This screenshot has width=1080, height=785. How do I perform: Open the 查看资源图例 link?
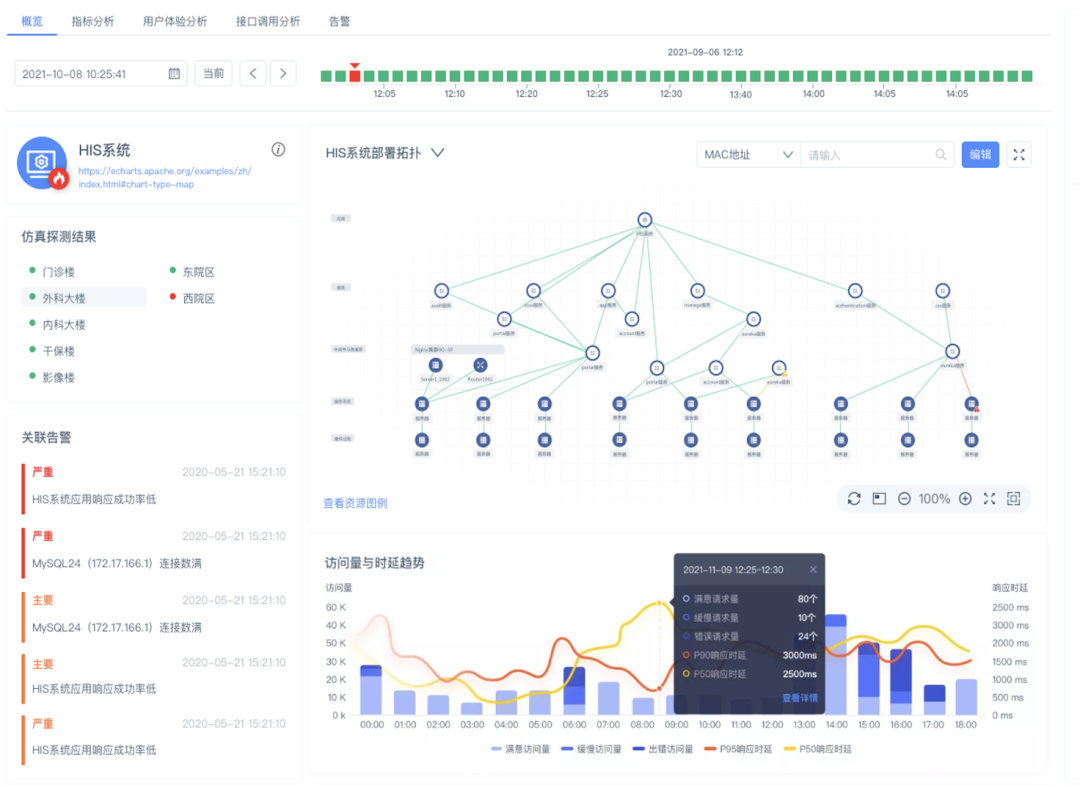click(x=353, y=503)
